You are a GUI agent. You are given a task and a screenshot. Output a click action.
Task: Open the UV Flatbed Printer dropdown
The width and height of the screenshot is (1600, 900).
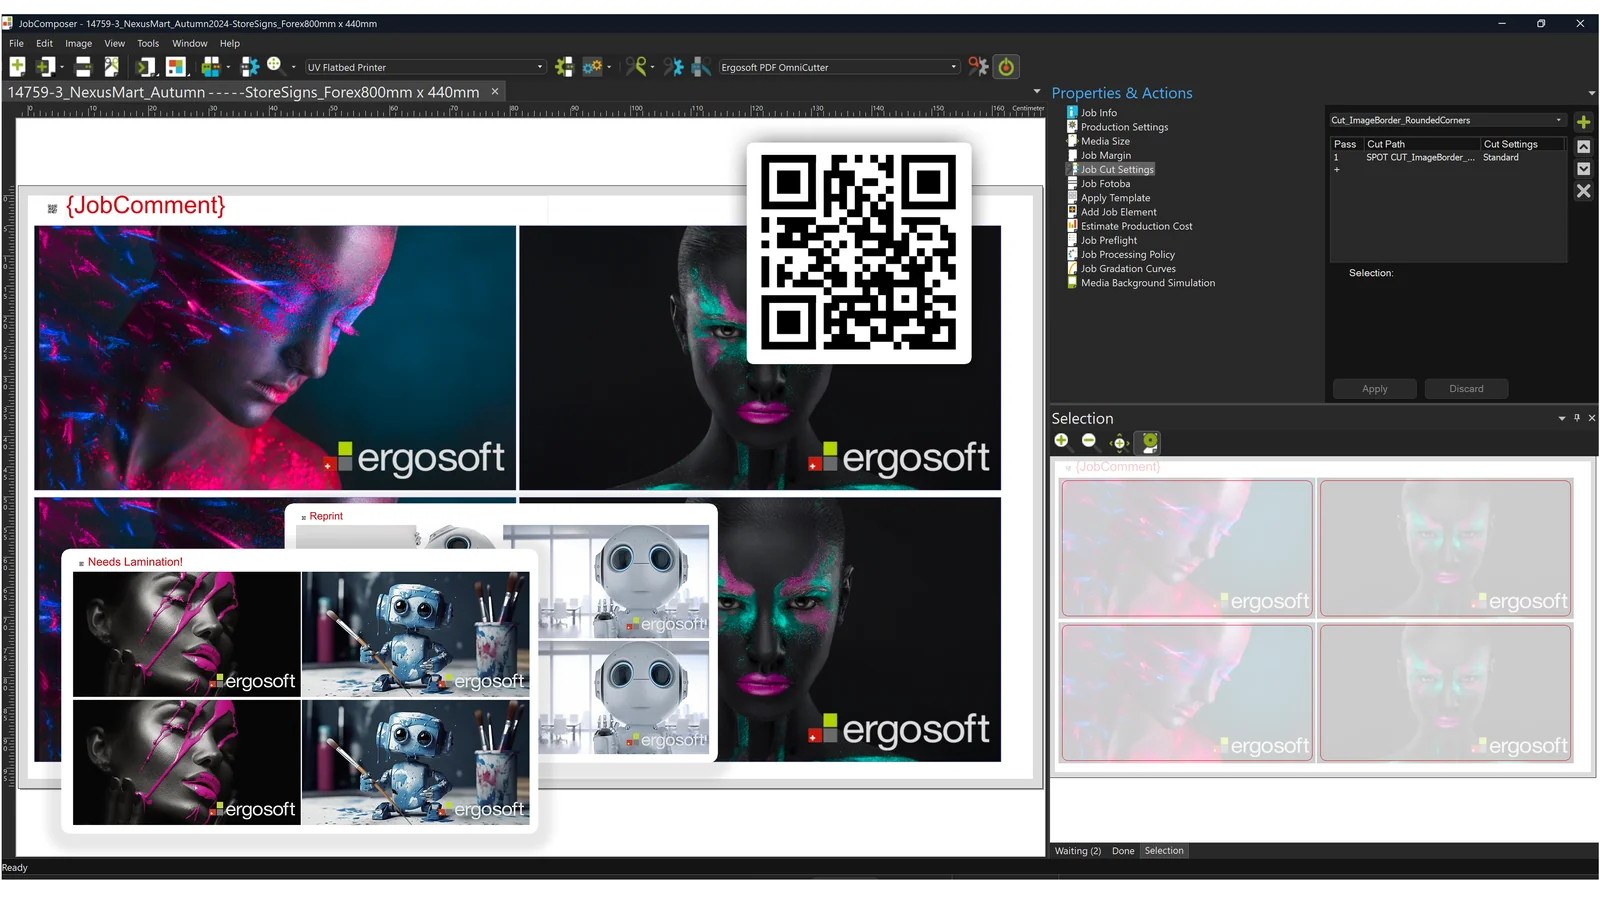click(426, 67)
